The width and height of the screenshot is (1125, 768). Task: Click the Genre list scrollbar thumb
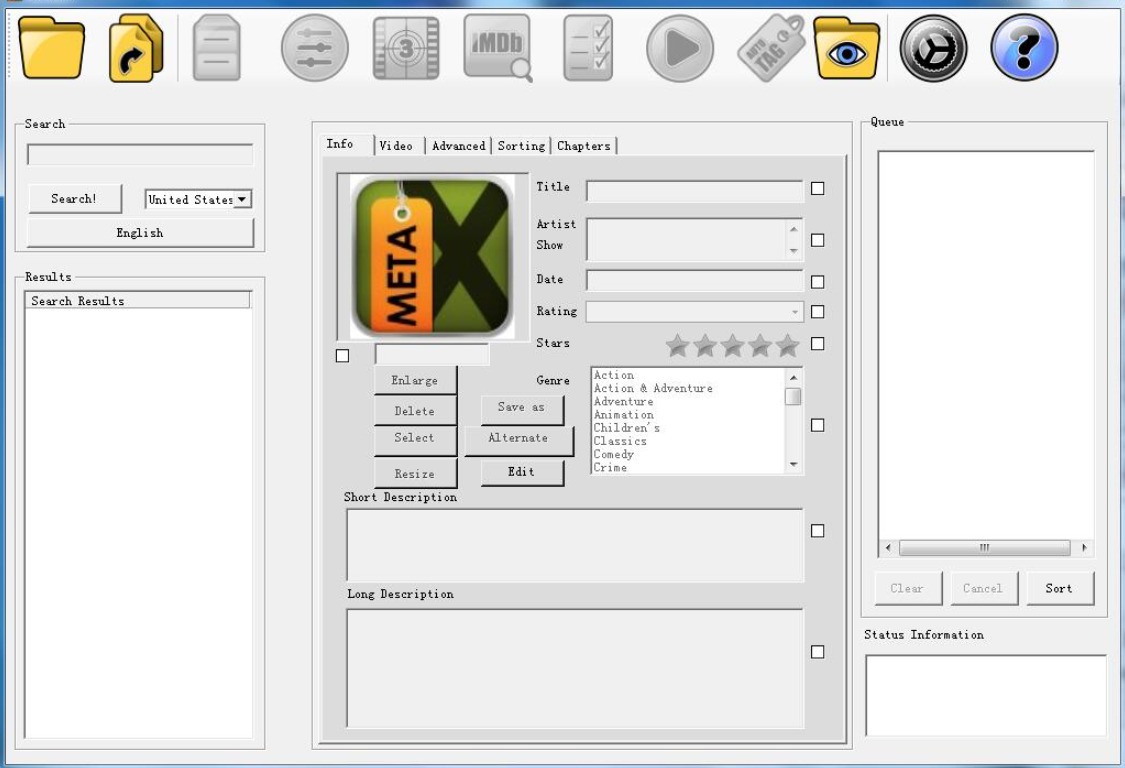(794, 396)
